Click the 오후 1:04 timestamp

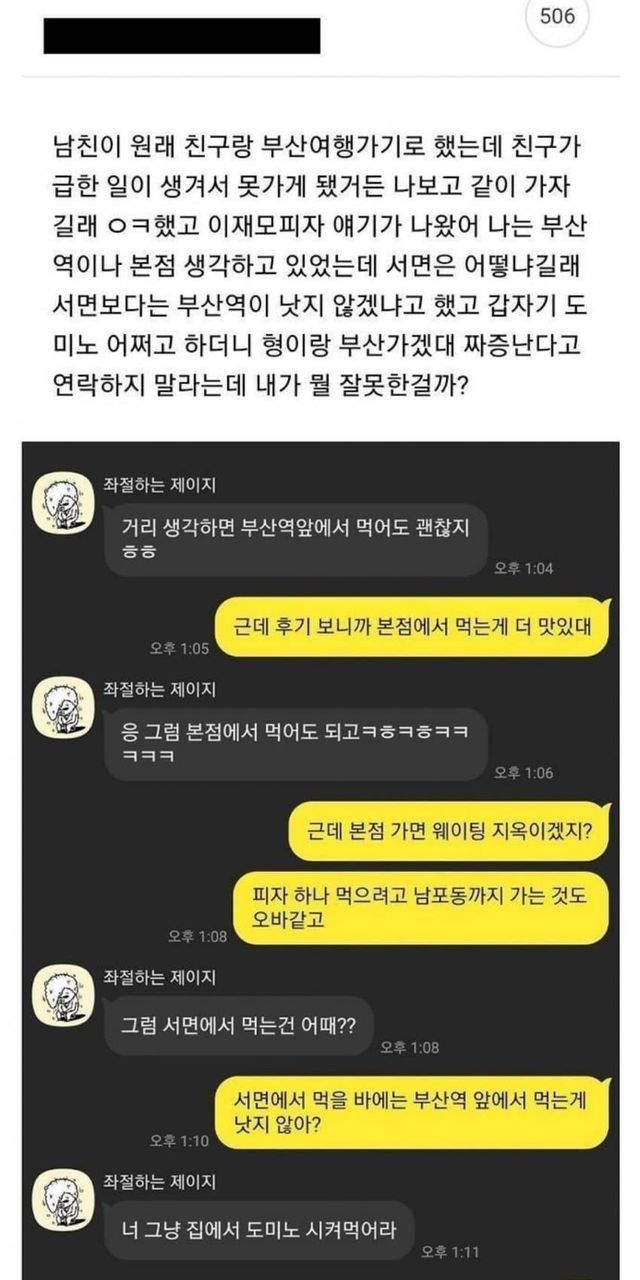524,568
